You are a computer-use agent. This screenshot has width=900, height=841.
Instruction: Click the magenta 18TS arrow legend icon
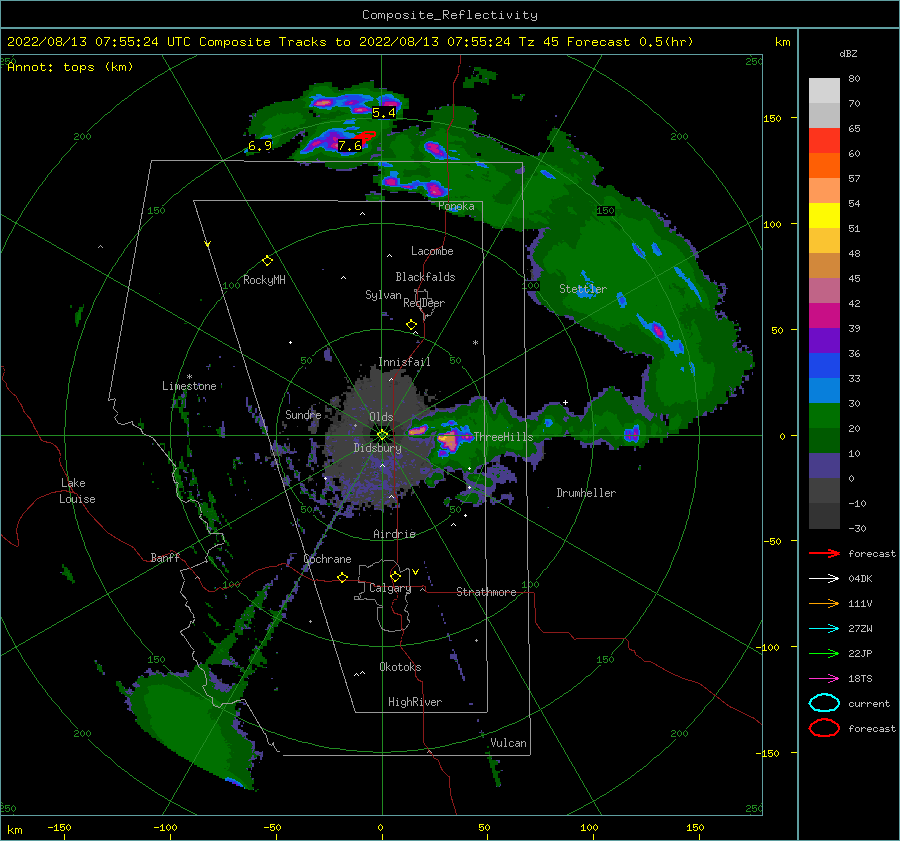click(824, 679)
